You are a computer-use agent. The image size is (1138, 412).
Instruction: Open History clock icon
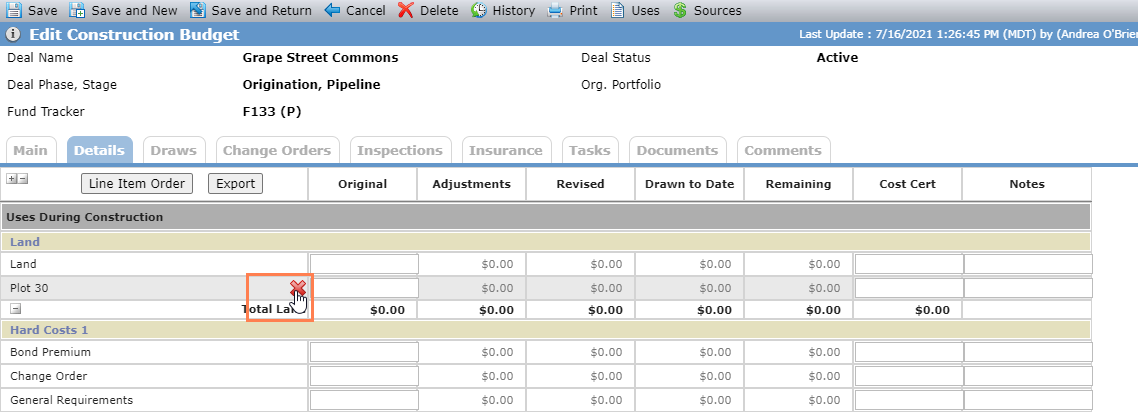pyautogui.click(x=479, y=10)
